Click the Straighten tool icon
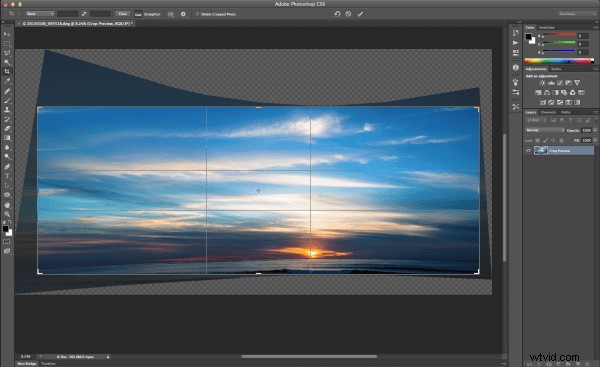 (138, 14)
